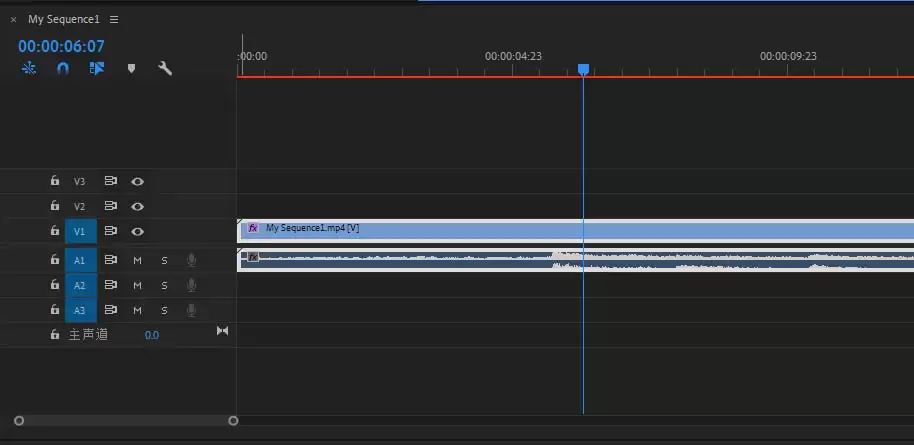This screenshot has height=445, width=914.
Task: Hide V2 track output with eye
Action: click(137, 206)
